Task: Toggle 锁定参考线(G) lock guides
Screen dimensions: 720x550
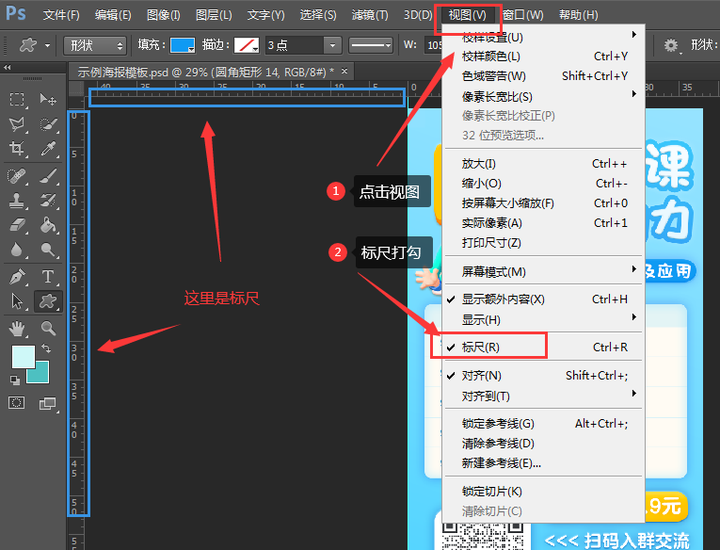Action: (x=543, y=423)
